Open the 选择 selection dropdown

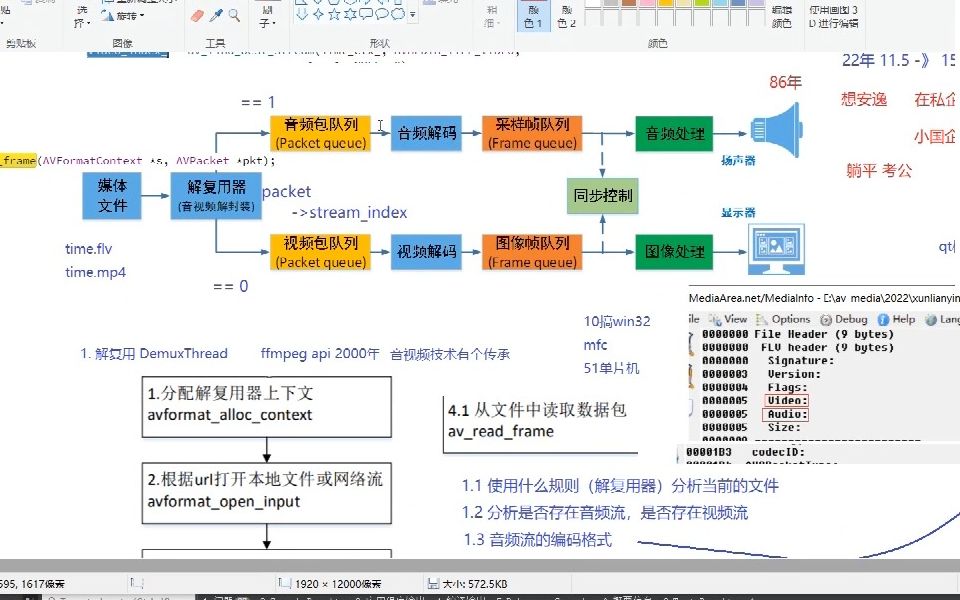point(81,17)
